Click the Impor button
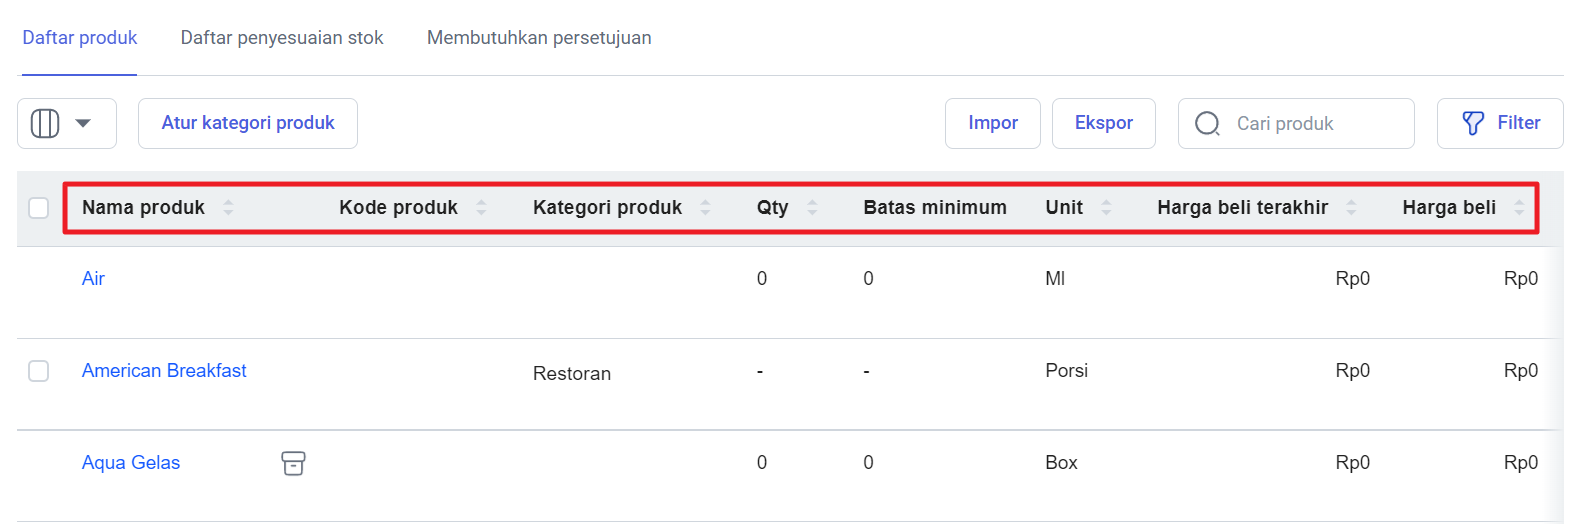The image size is (1579, 524). coord(993,123)
